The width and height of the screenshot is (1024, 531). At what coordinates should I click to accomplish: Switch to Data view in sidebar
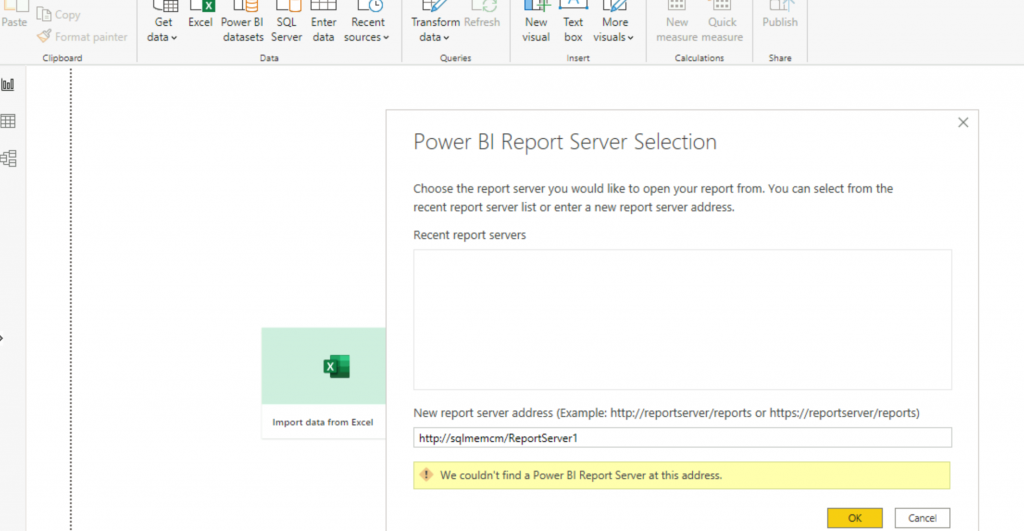8,121
